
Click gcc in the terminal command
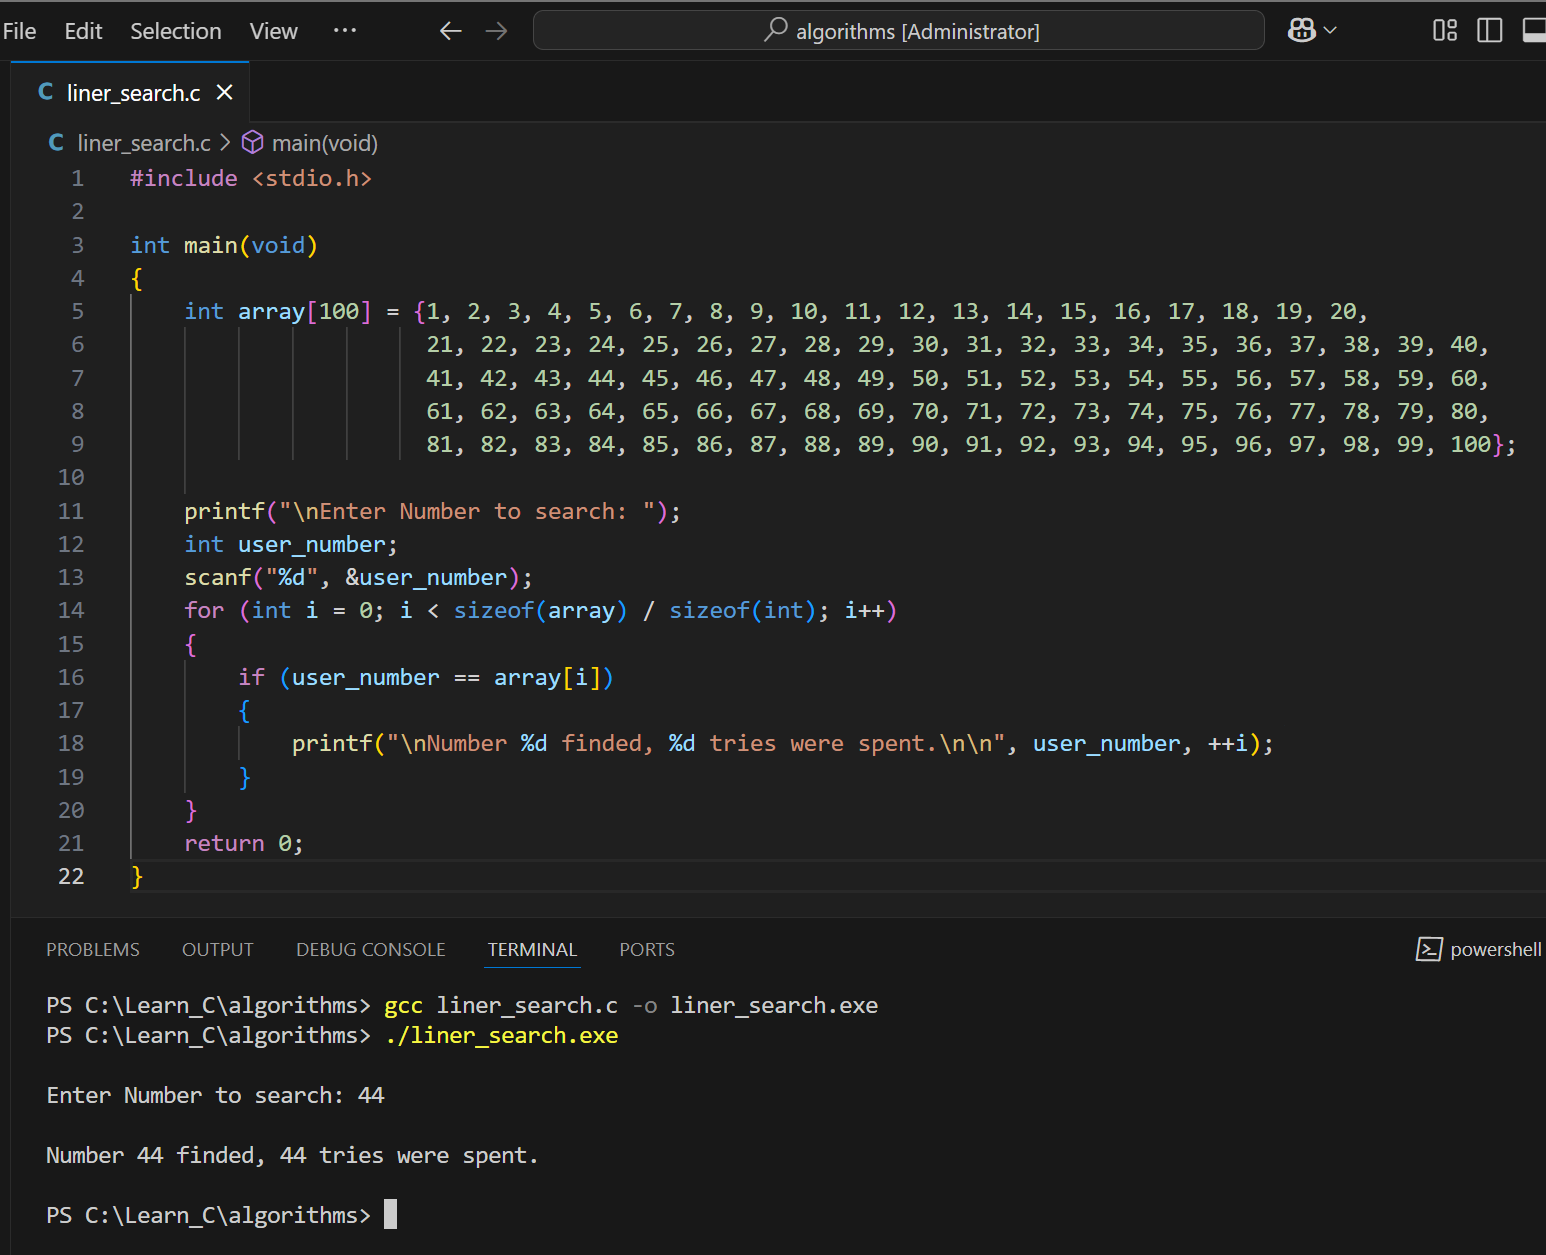tap(403, 1006)
